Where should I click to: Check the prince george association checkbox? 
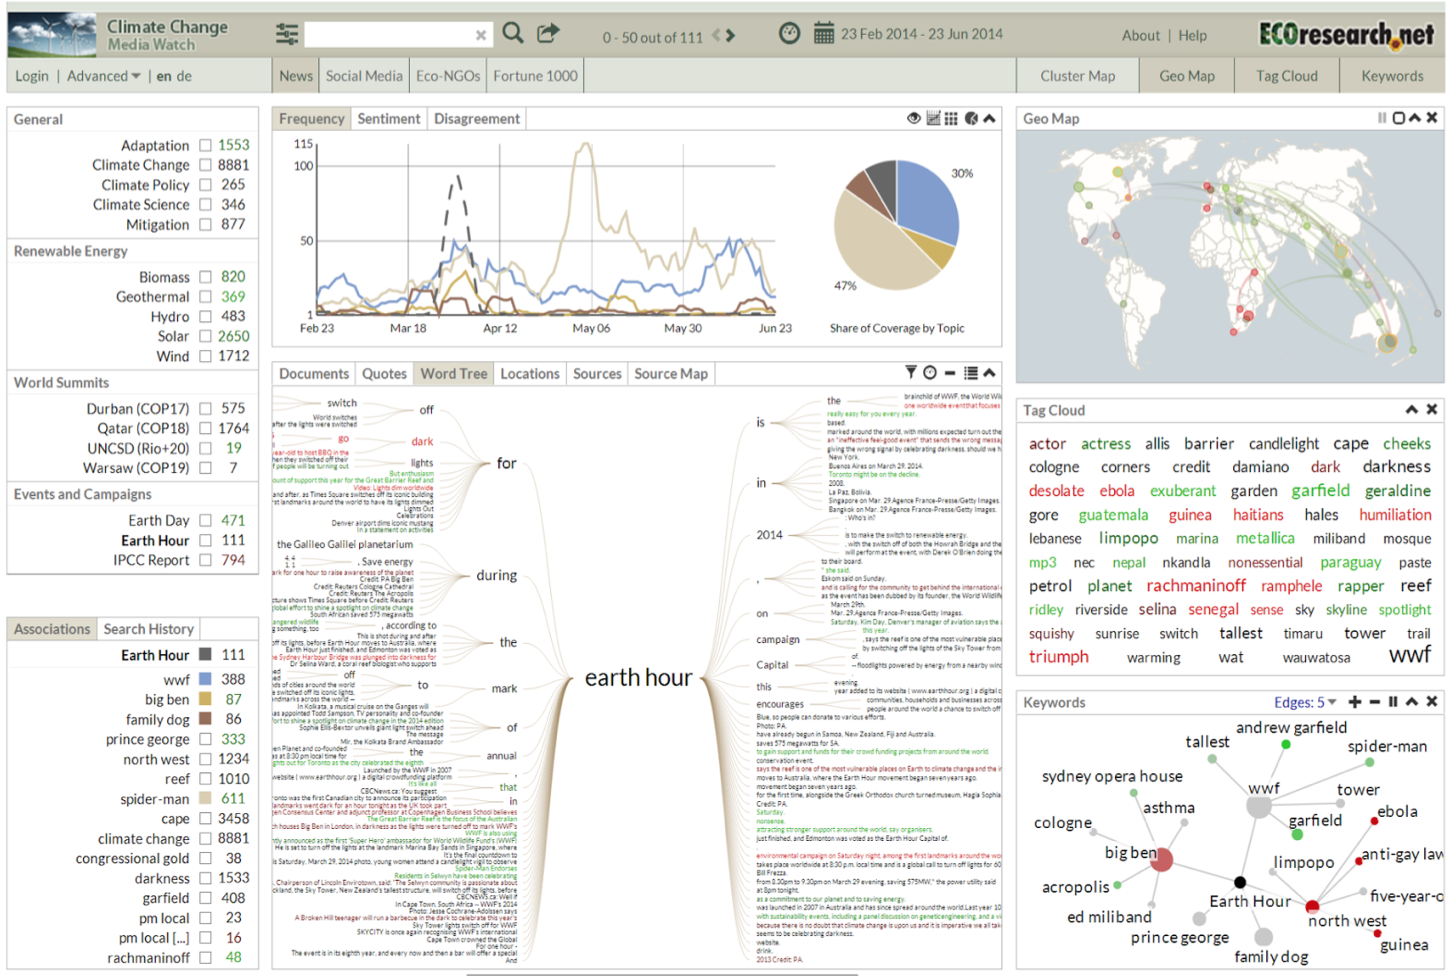click(x=205, y=739)
